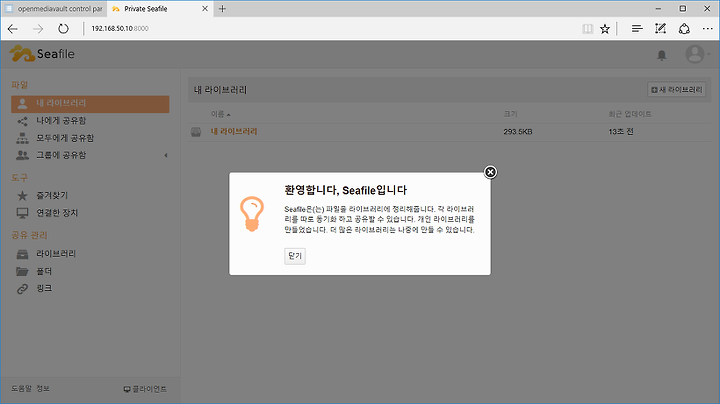Open the browser more actions menu
The height and width of the screenshot is (404, 720).
(708, 29)
